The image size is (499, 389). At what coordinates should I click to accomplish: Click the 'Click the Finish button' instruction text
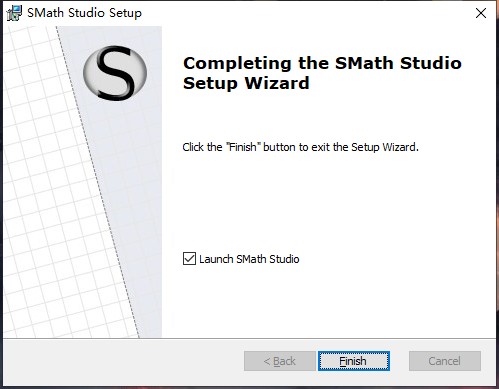click(300, 147)
